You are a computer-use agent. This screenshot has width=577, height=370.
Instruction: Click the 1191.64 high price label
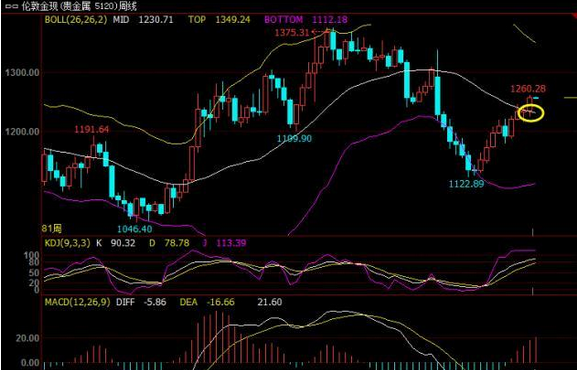(92, 130)
